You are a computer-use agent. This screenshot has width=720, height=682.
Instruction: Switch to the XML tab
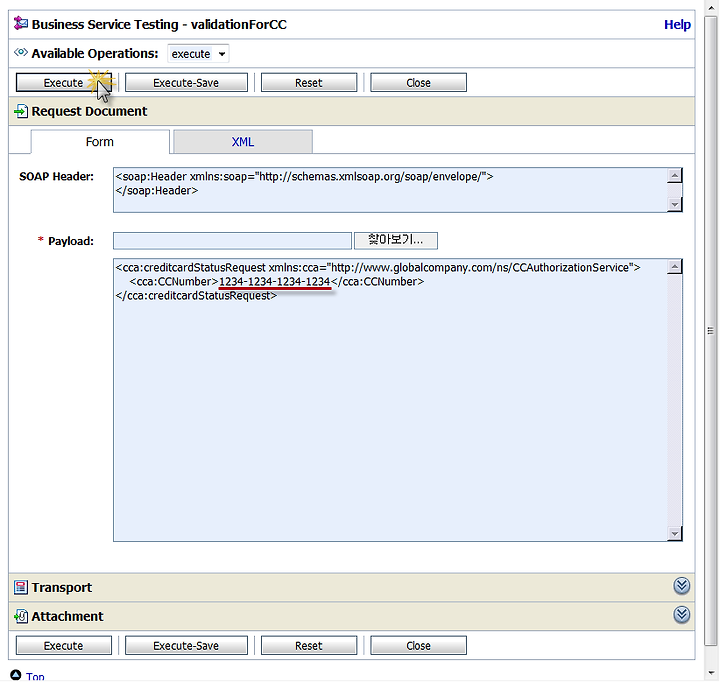pyautogui.click(x=243, y=141)
